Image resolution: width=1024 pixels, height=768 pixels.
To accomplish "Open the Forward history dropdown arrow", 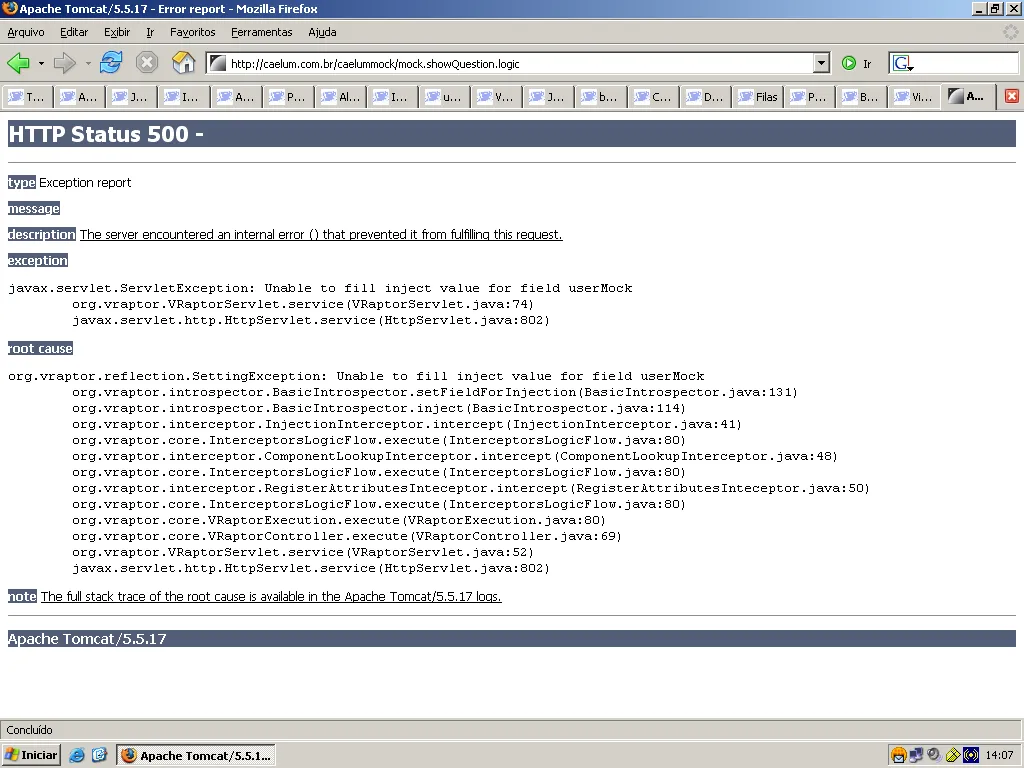I will pyautogui.click(x=88, y=63).
